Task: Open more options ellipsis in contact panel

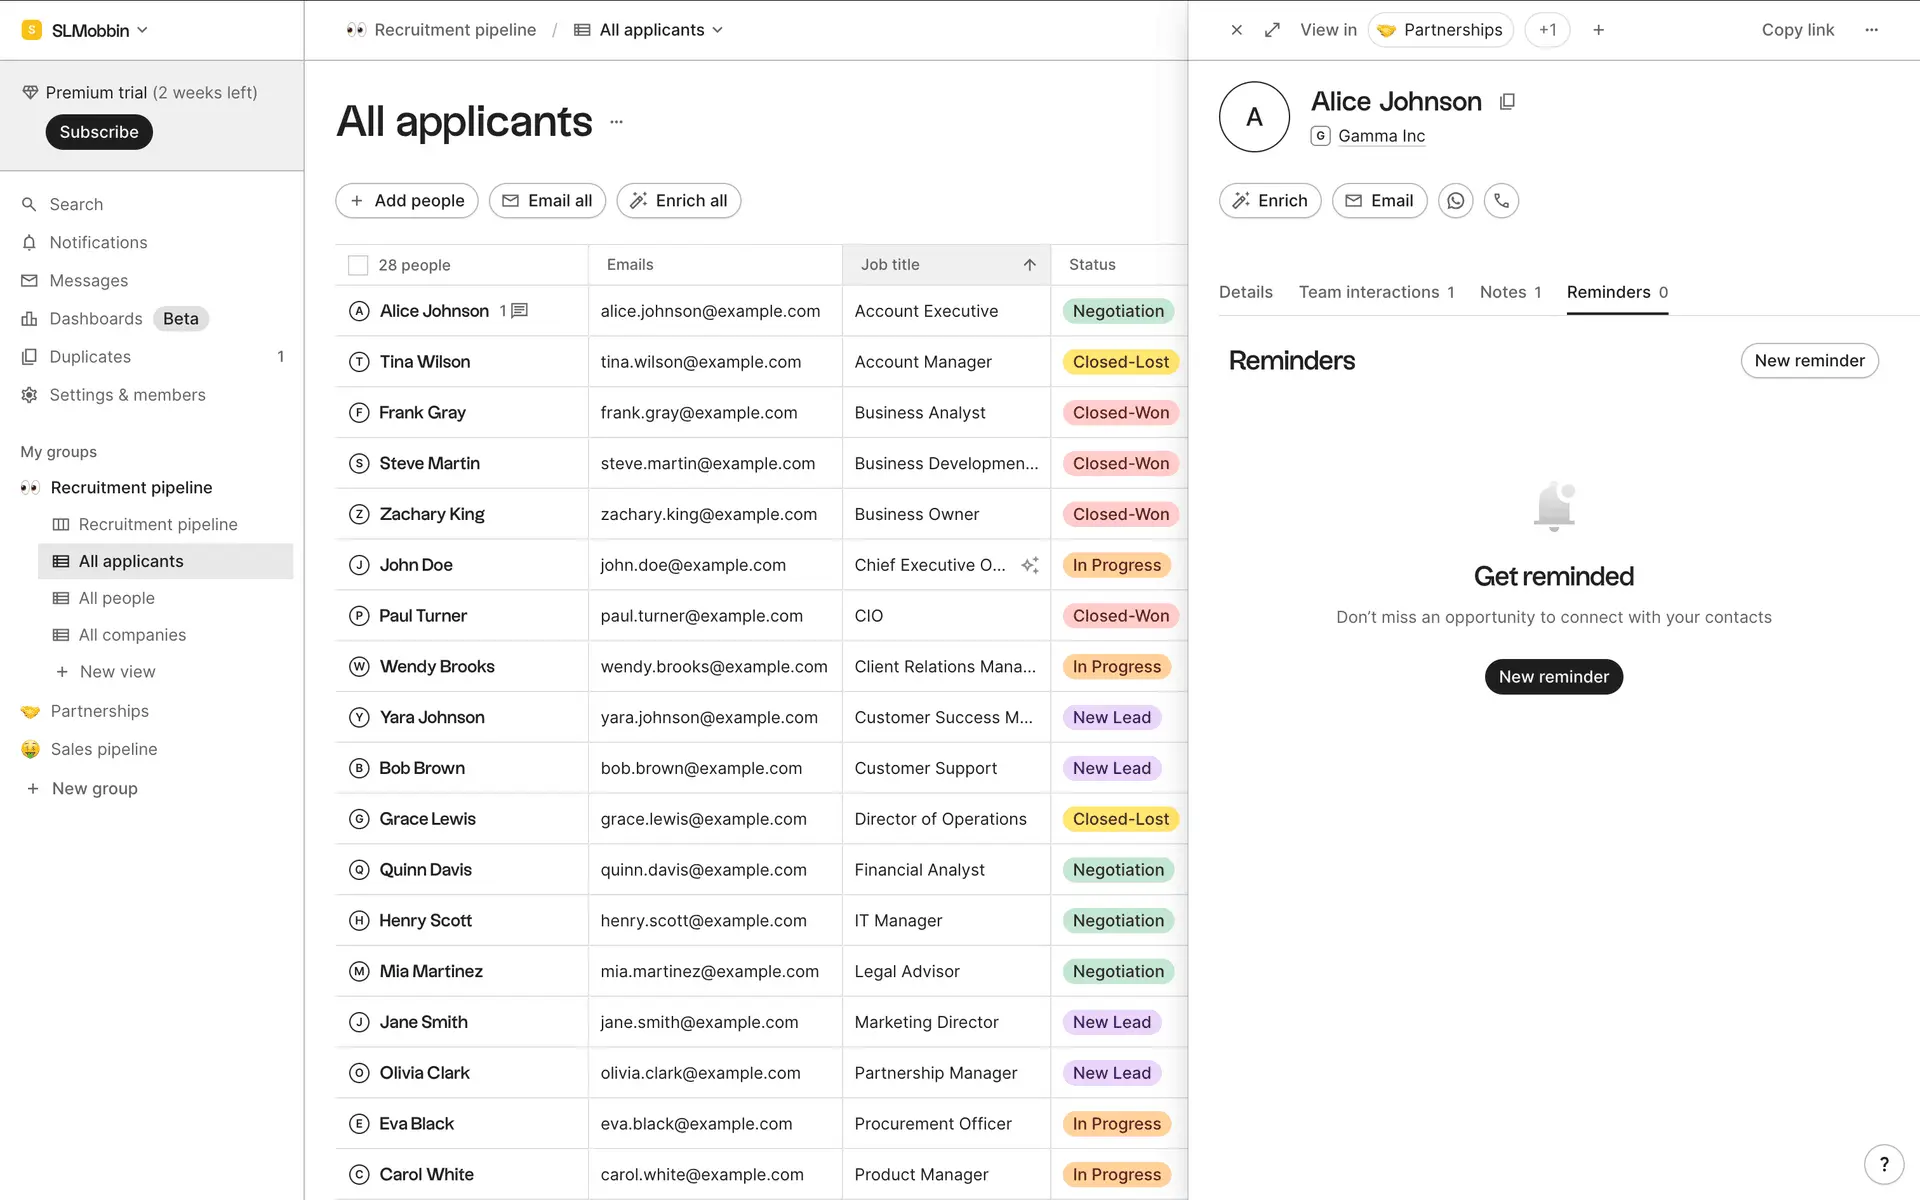Action: [x=1871, y=30]
